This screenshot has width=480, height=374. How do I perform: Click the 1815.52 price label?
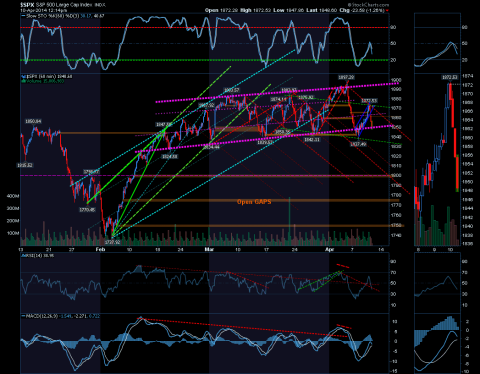[x=25, y=165]
